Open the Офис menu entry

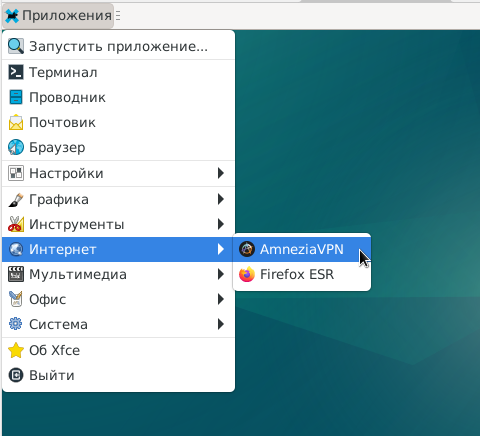click(x=118, y=299)
